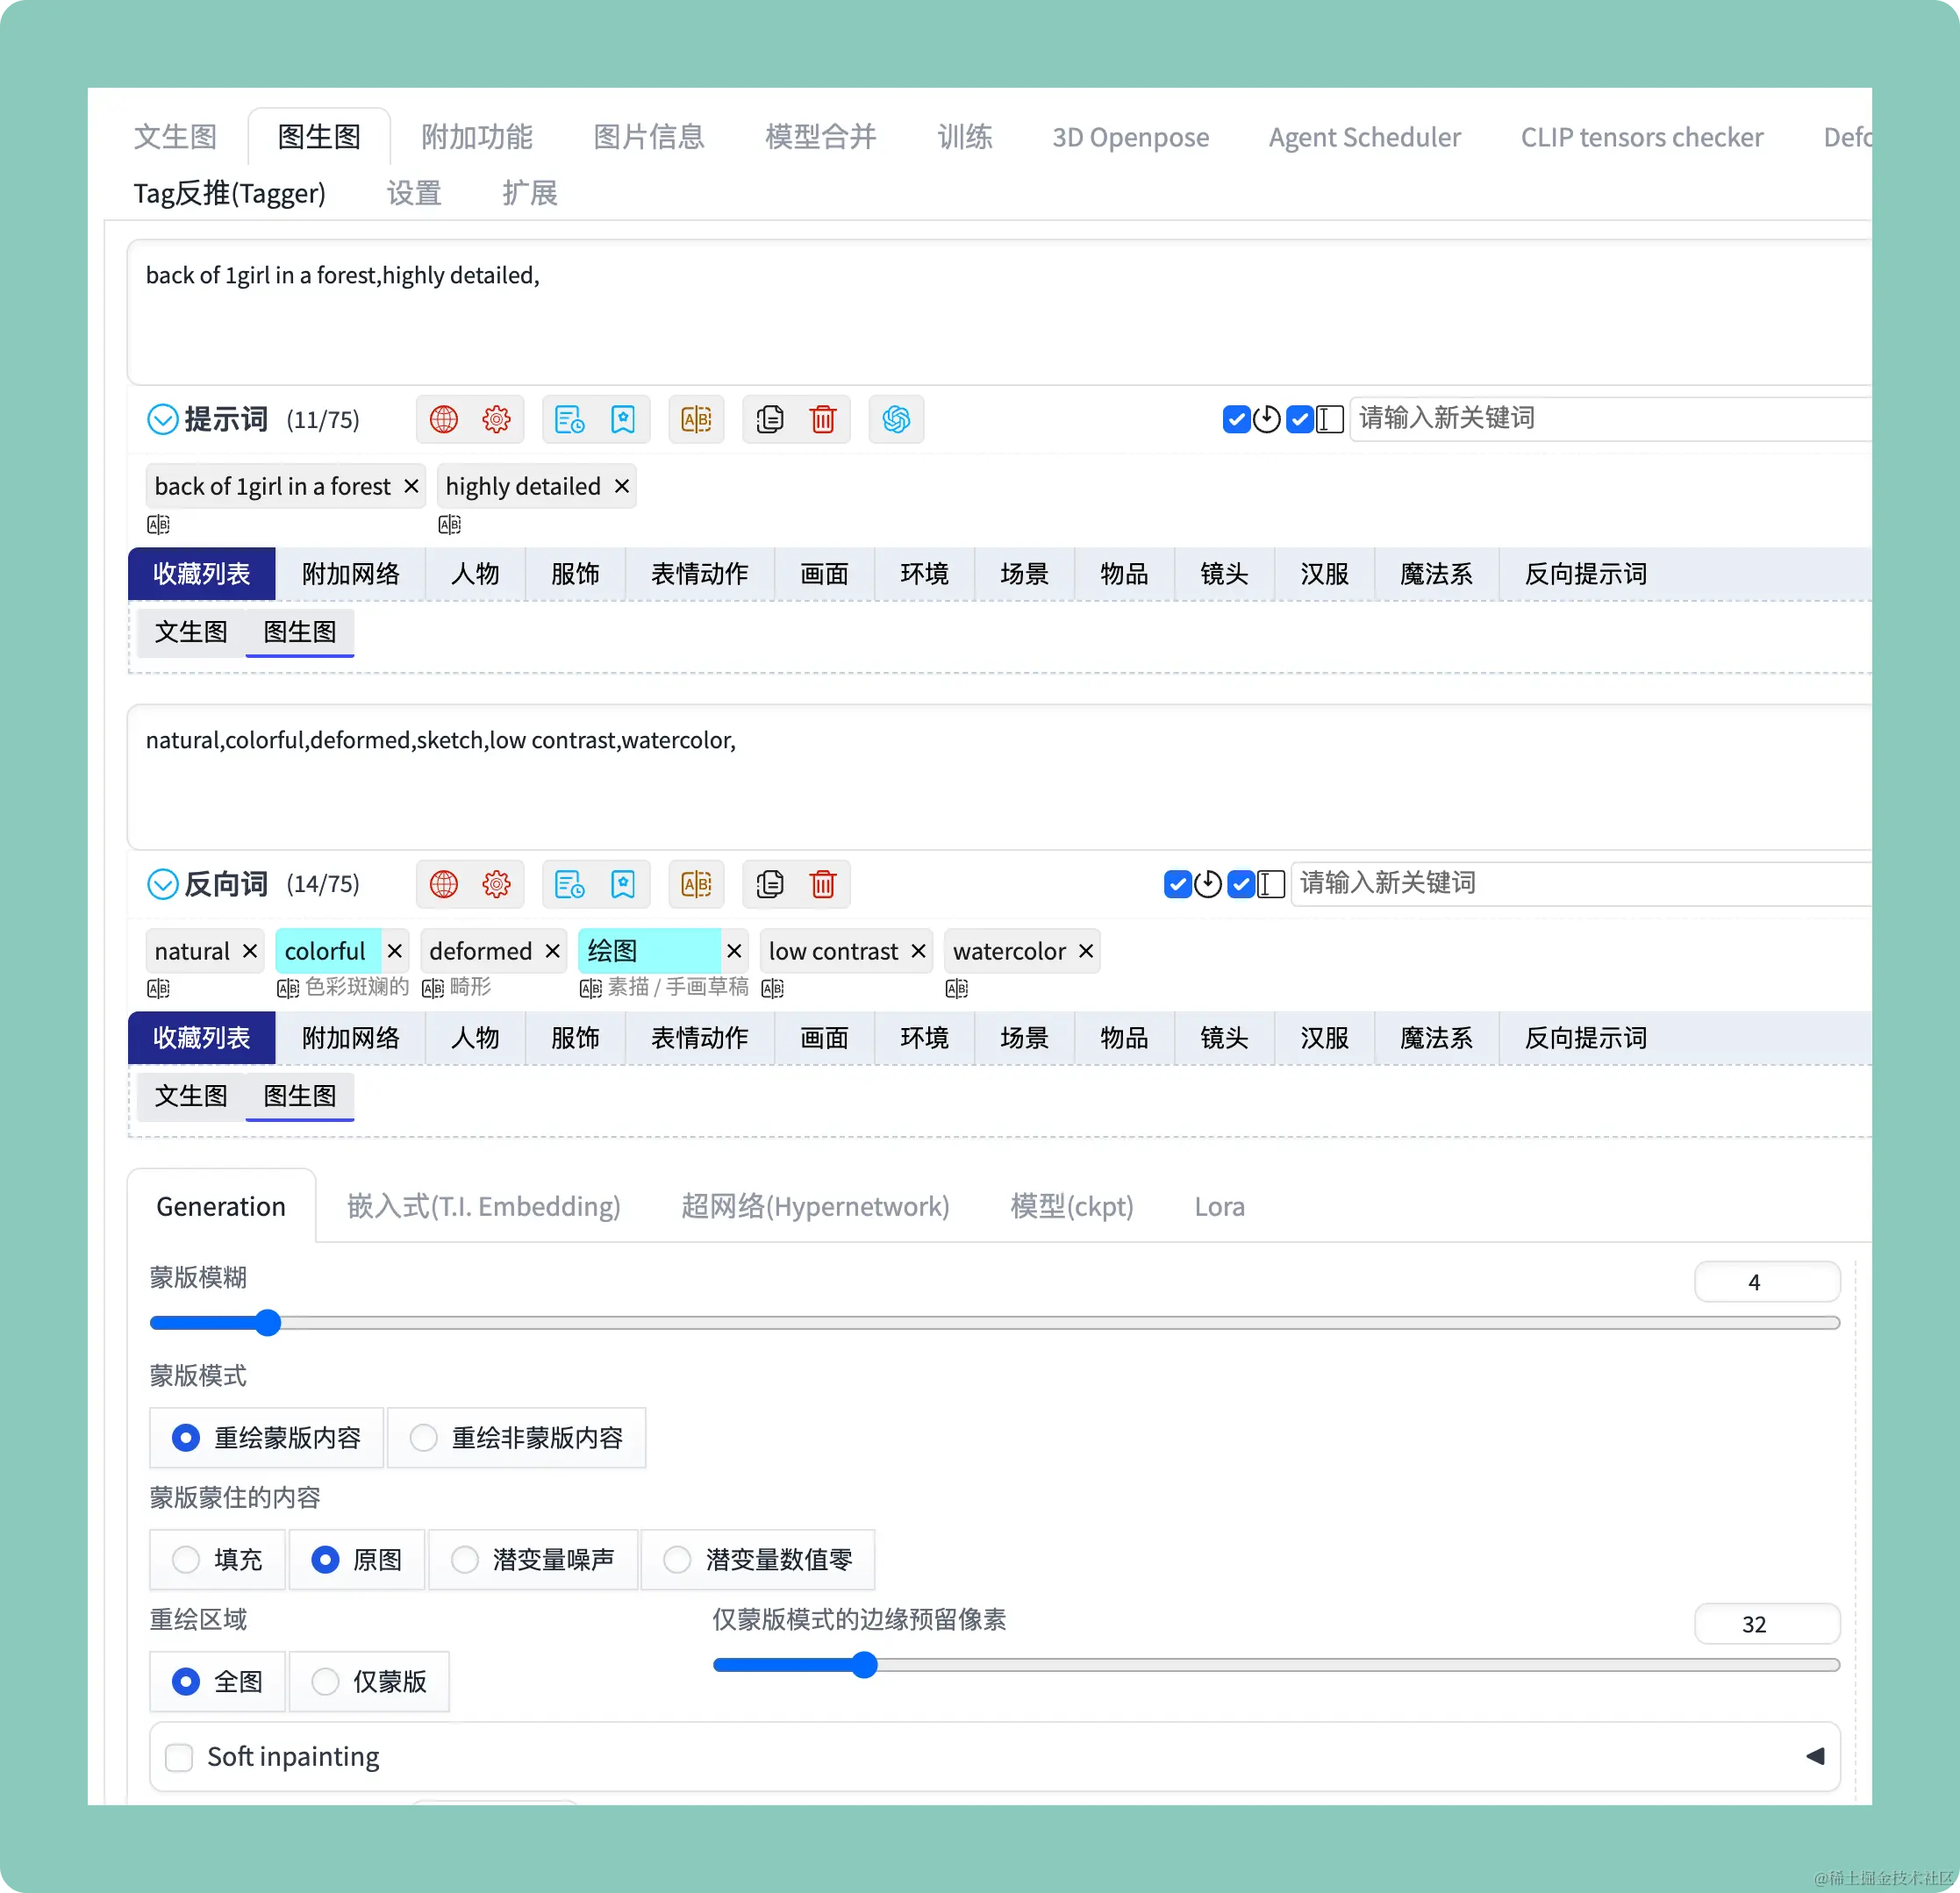Remove the watercolor tag
1960x1893 pixels.
(1086, 951)
